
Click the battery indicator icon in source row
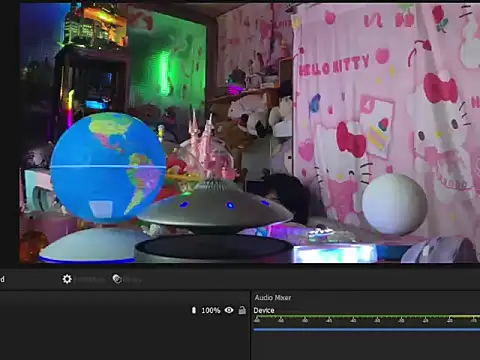(194, 310)
